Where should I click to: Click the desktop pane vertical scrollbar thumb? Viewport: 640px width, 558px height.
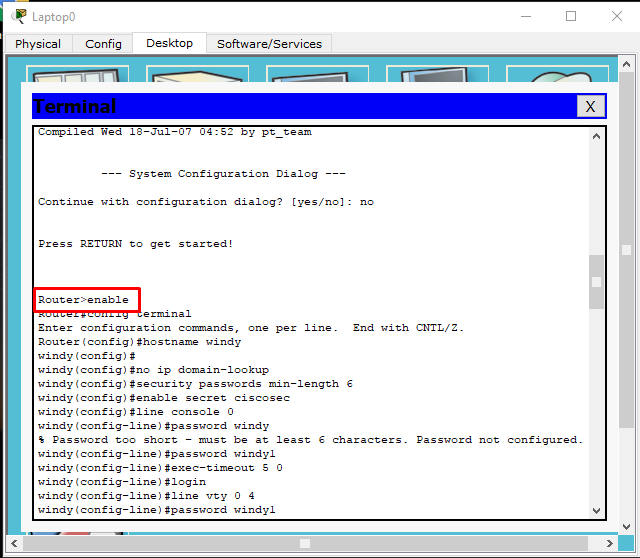coord(627,250)
